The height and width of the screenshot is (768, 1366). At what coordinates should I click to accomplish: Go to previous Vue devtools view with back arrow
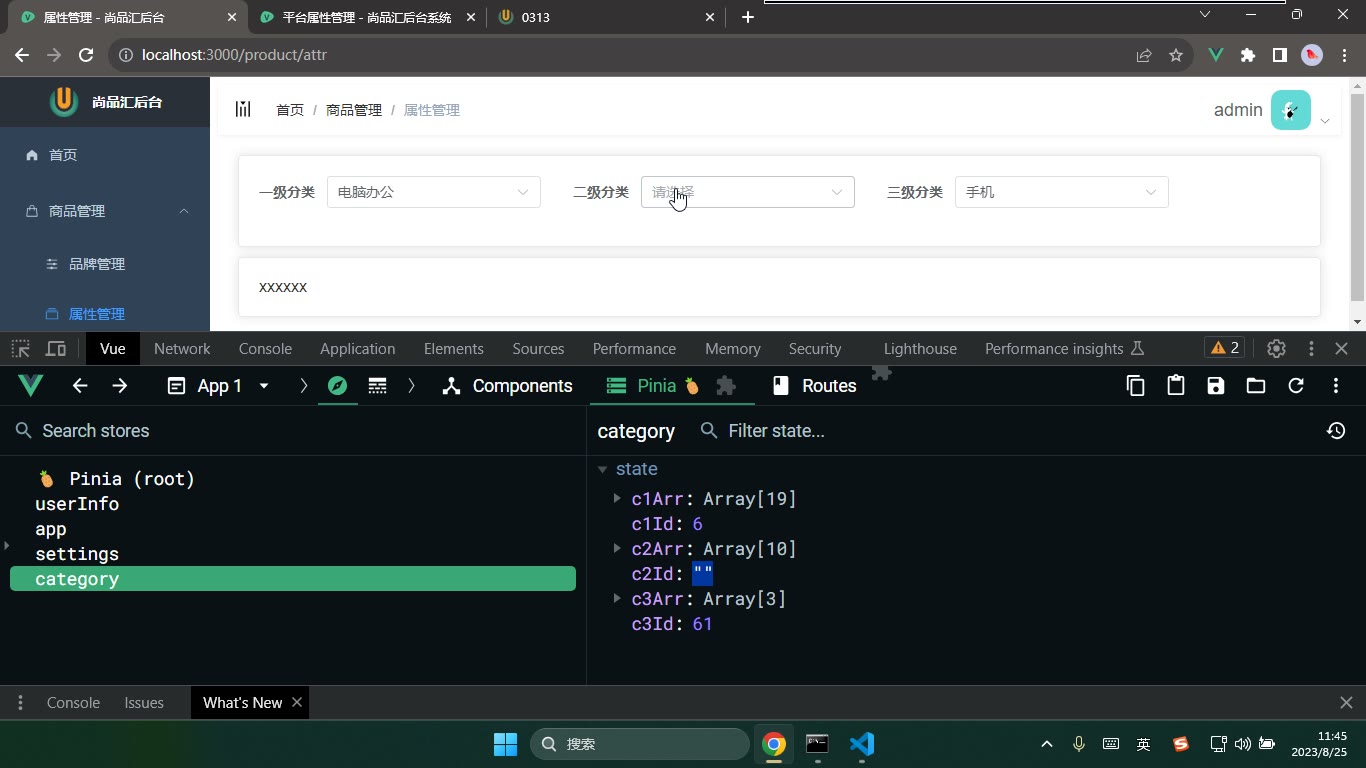(80, 386)
